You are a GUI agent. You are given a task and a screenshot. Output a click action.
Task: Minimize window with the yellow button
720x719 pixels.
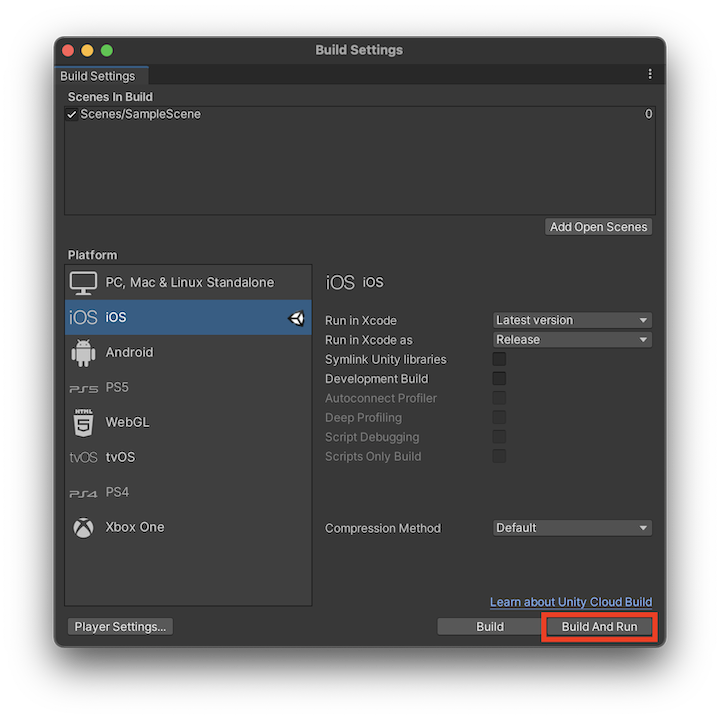[87, 50]
